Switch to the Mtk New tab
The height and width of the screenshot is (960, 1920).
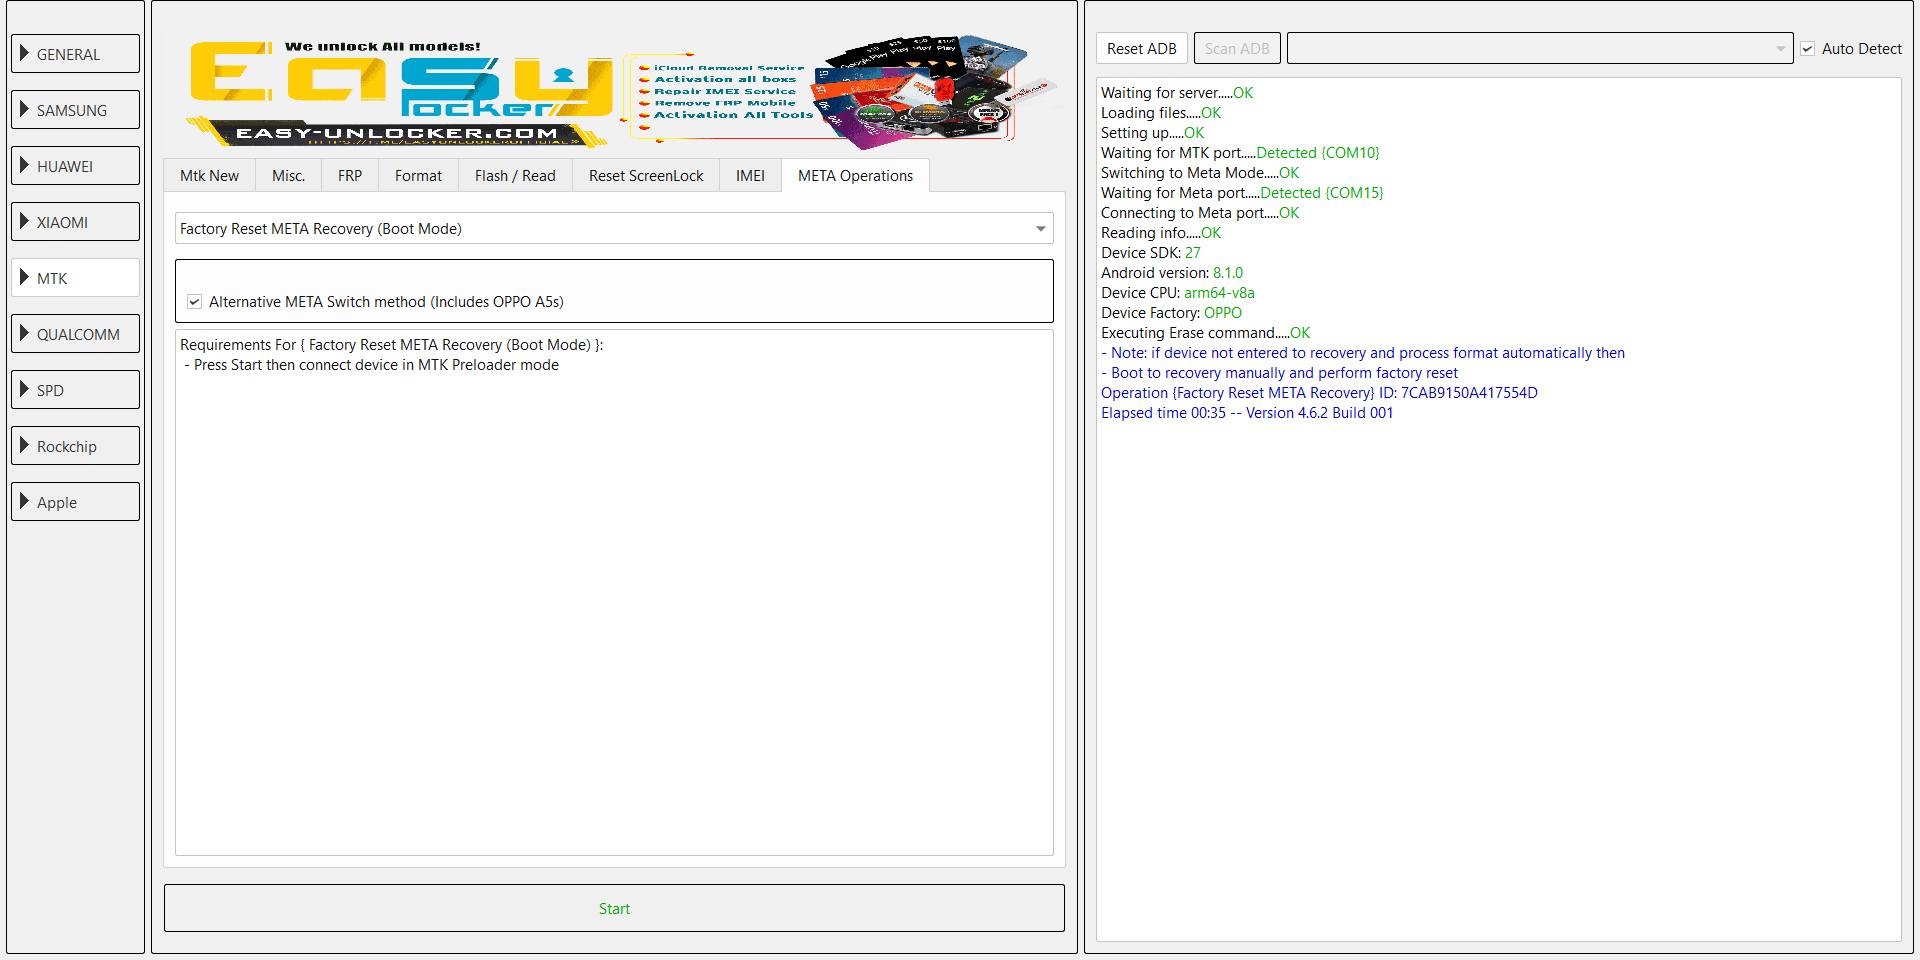point(209,175)
